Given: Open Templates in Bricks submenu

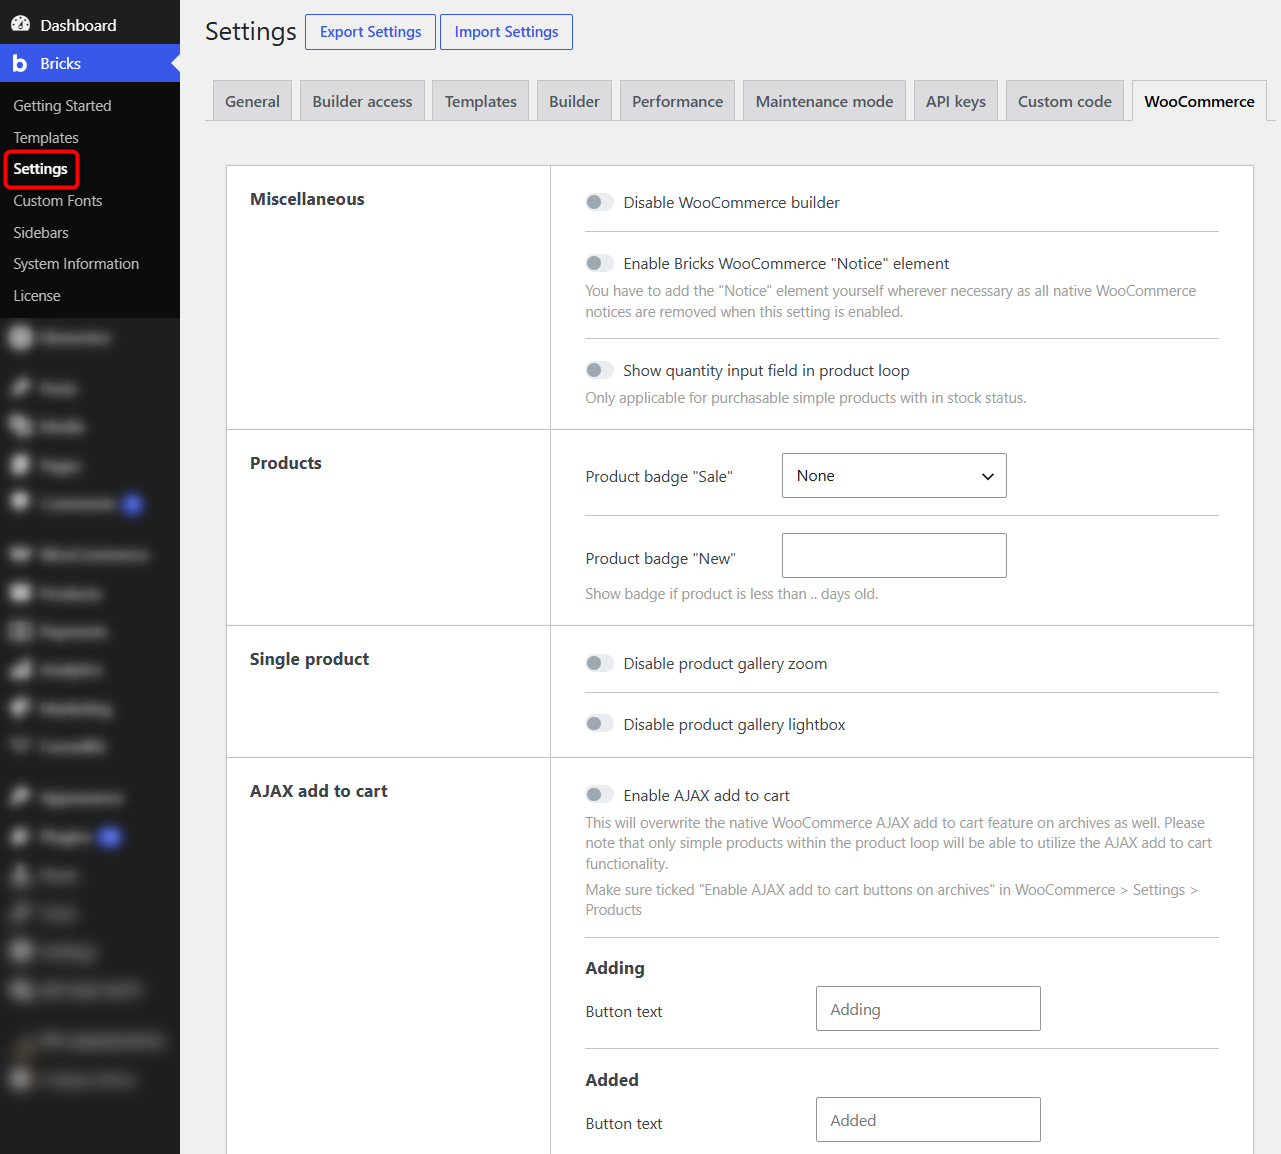Looking at the screenshot, I should click(x=46, y=137).
